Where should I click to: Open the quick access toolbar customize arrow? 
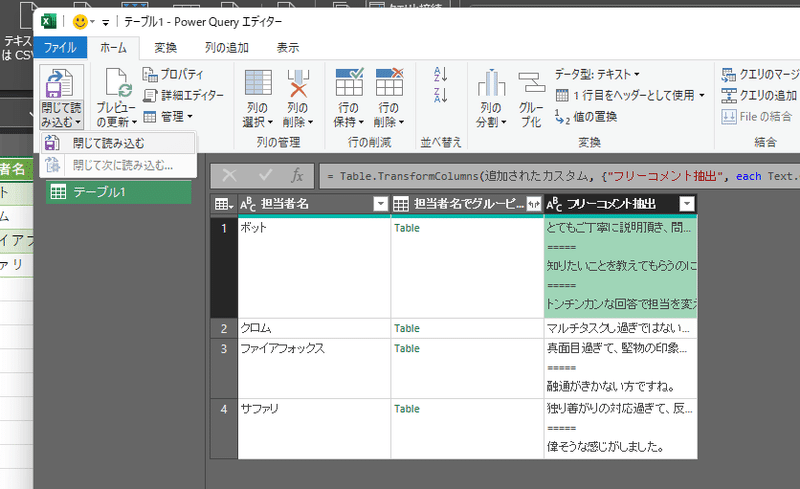[x=106, y=22]
